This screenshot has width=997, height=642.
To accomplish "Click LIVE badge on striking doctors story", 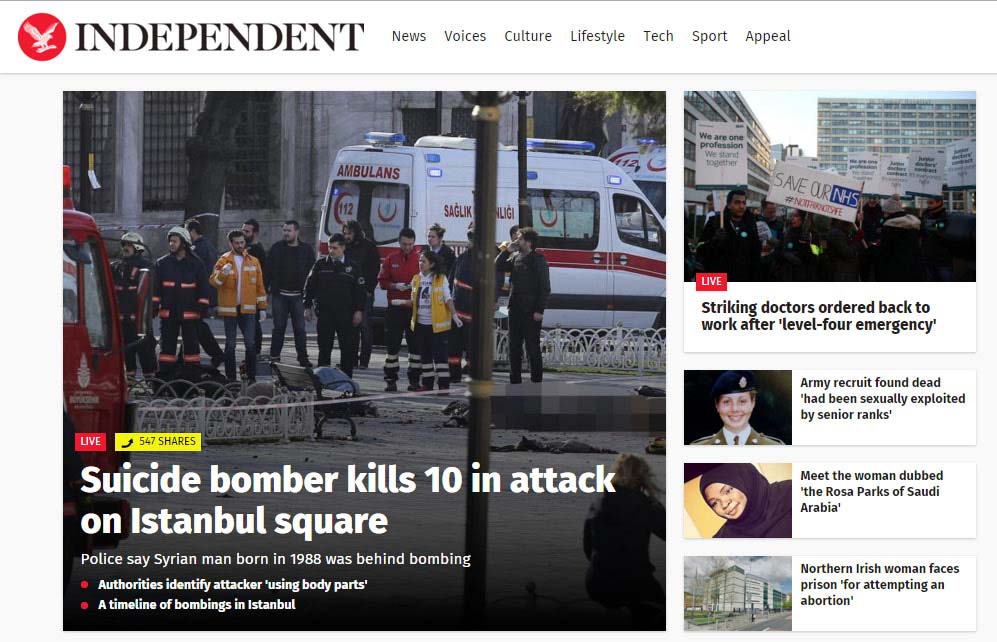I will (711, 281).
